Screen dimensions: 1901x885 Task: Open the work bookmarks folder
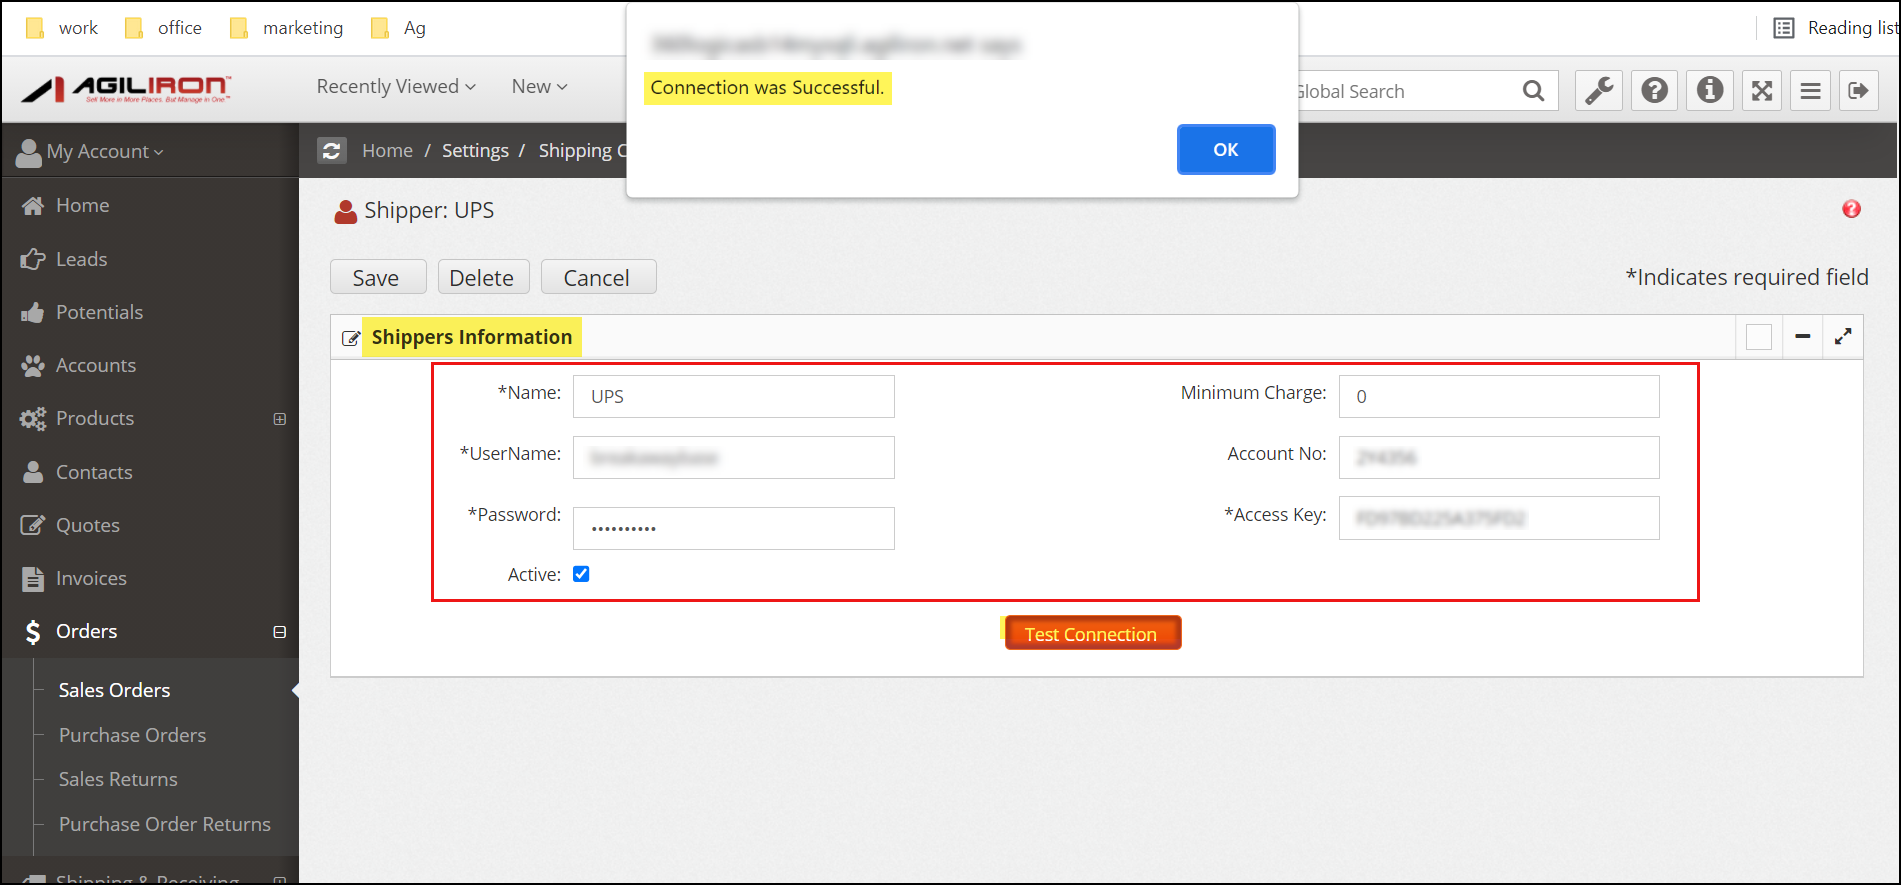(x=61, y=28)
